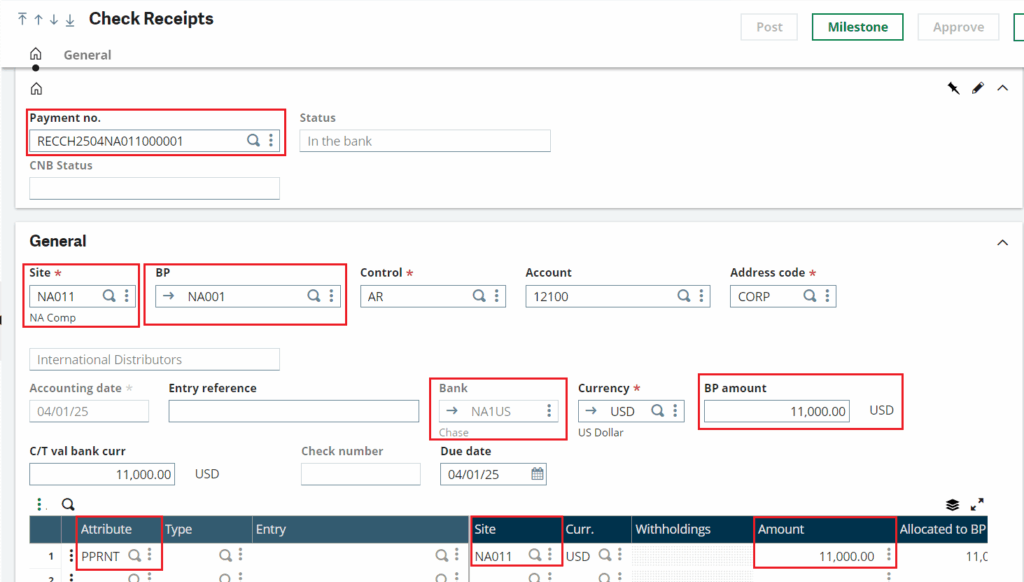Click the Entry column header
Screen dimensions: 1024x582
[360, 529]
